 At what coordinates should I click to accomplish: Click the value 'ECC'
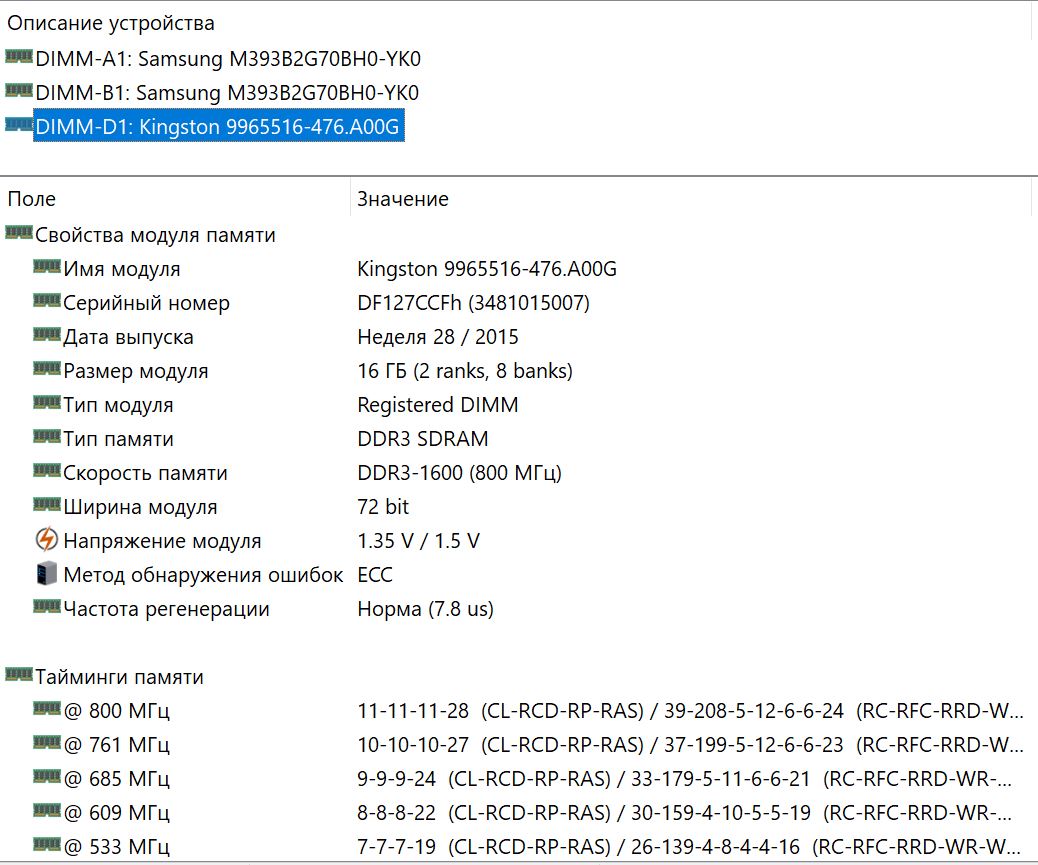375,575
